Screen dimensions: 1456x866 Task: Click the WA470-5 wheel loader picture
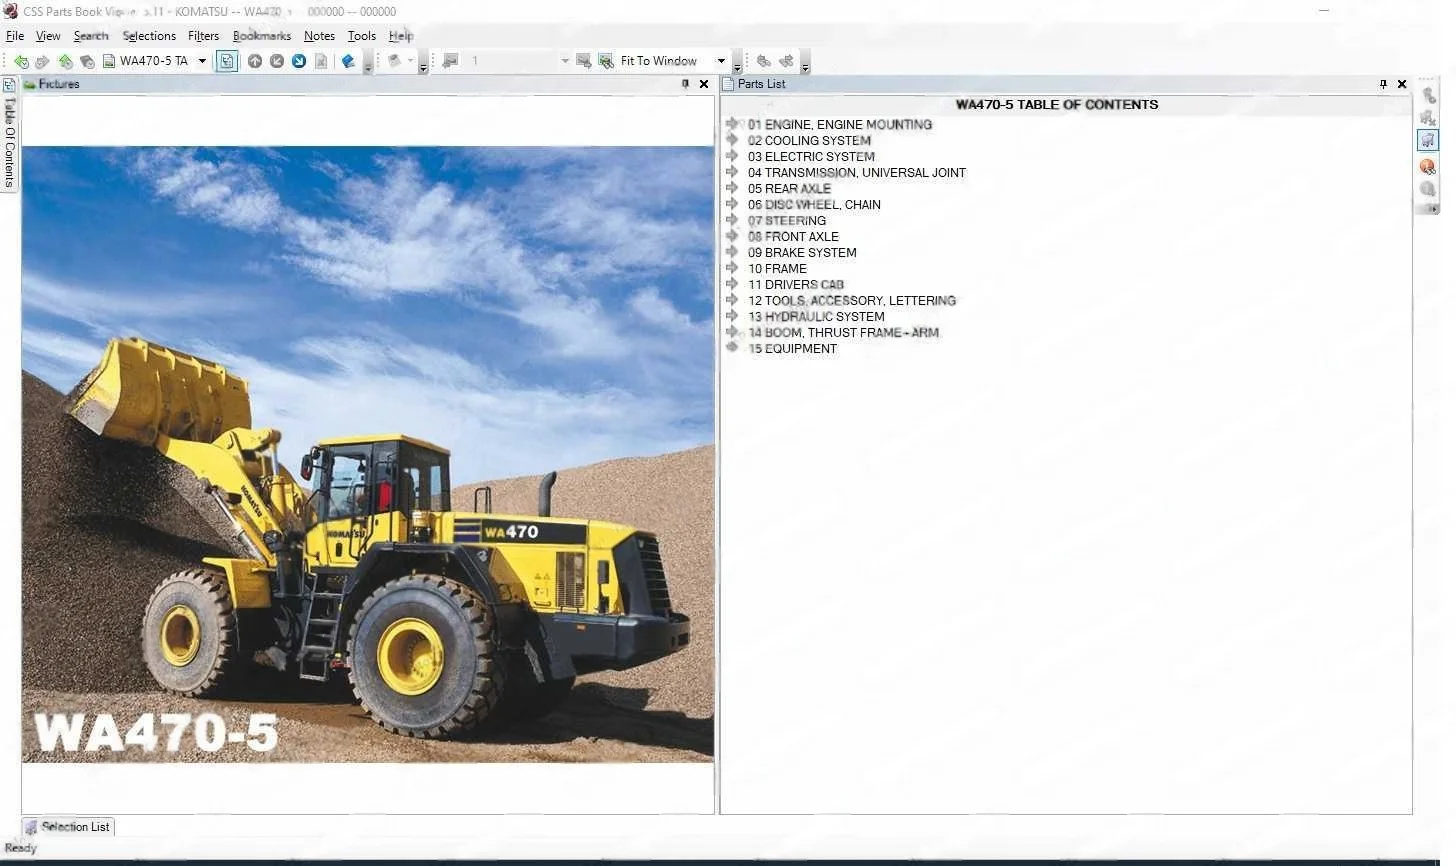368,455
